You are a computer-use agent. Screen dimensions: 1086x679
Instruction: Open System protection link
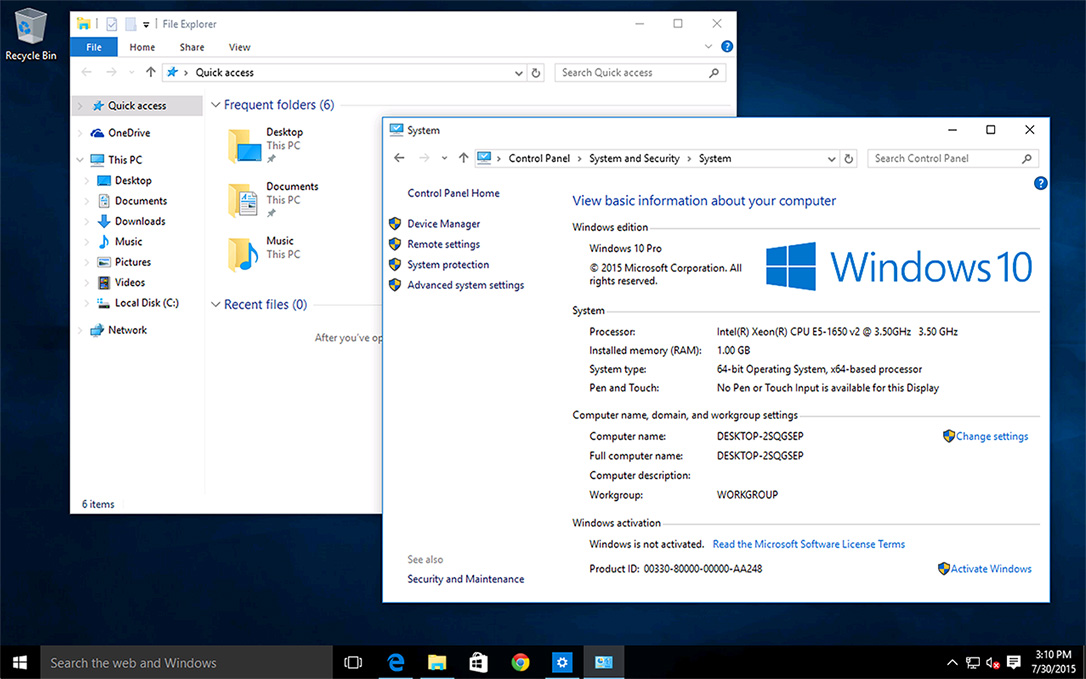click(x=447, y=265)
